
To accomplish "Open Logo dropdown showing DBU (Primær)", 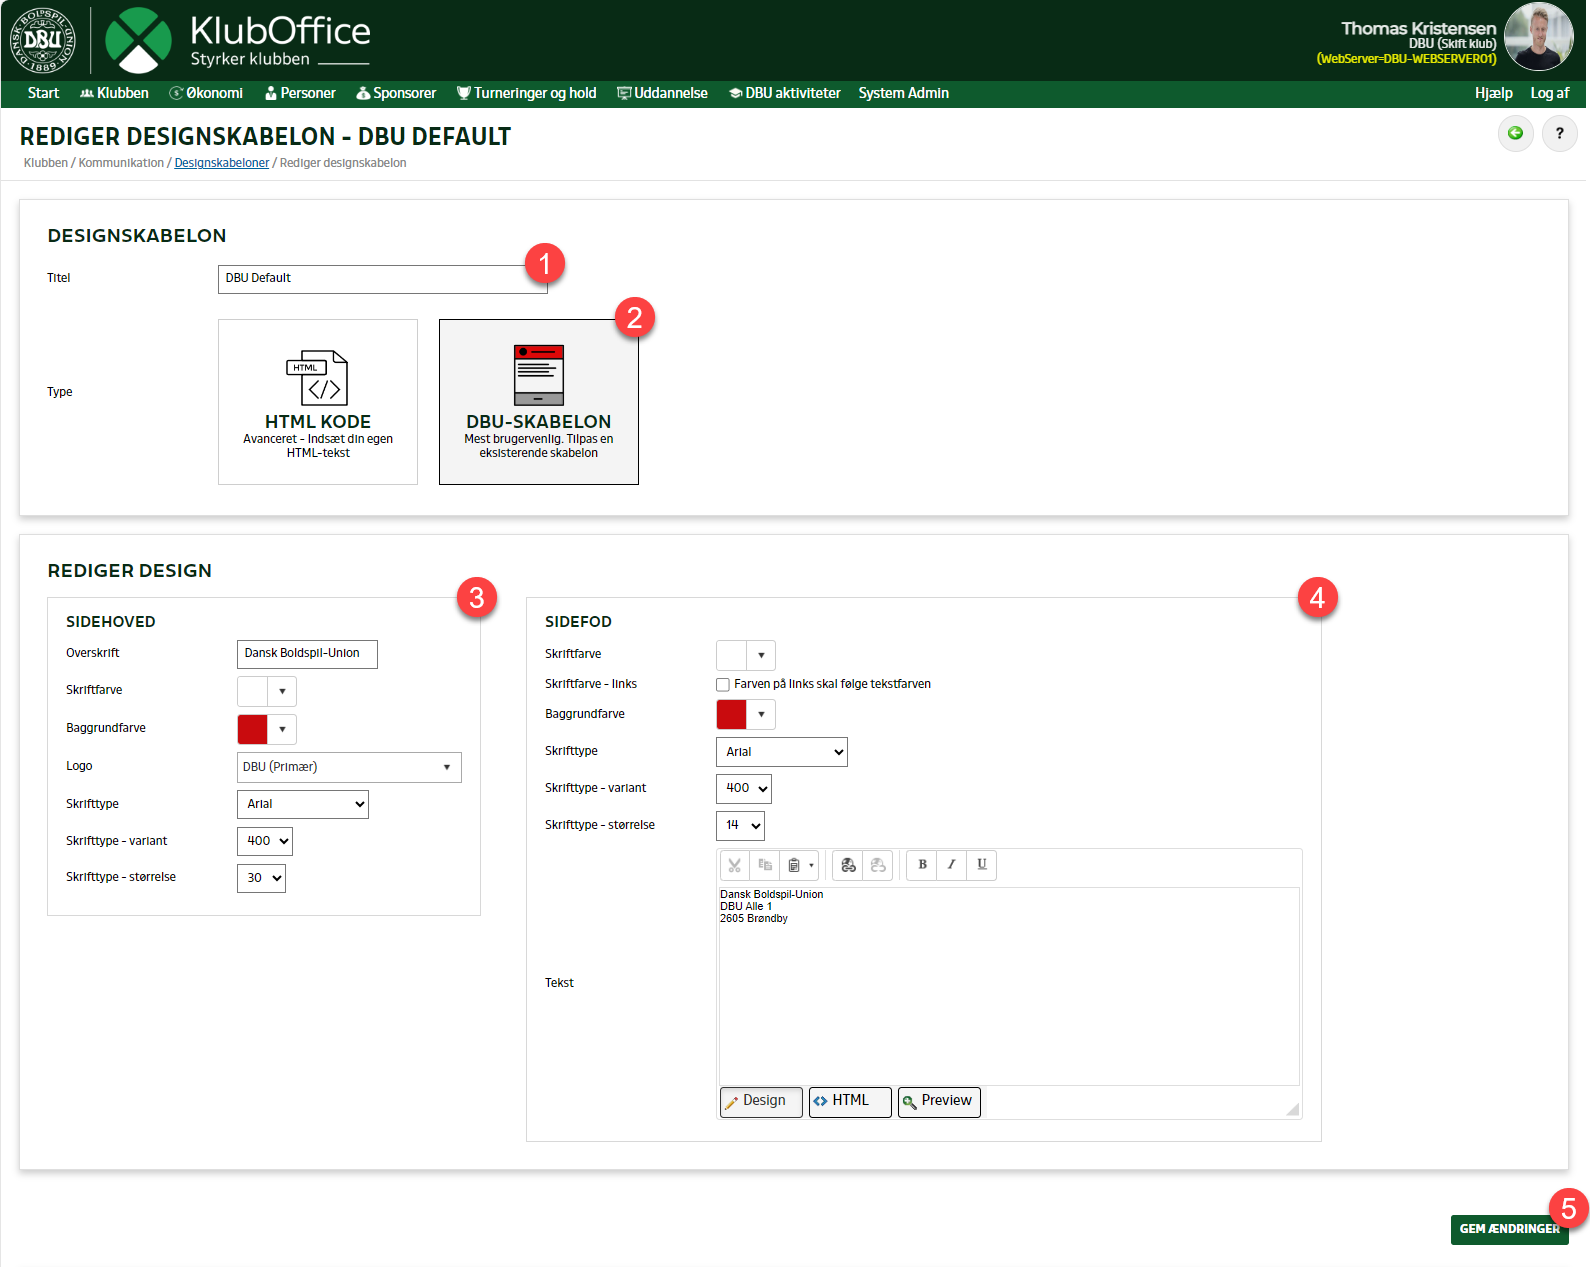I will pos(349,767).
